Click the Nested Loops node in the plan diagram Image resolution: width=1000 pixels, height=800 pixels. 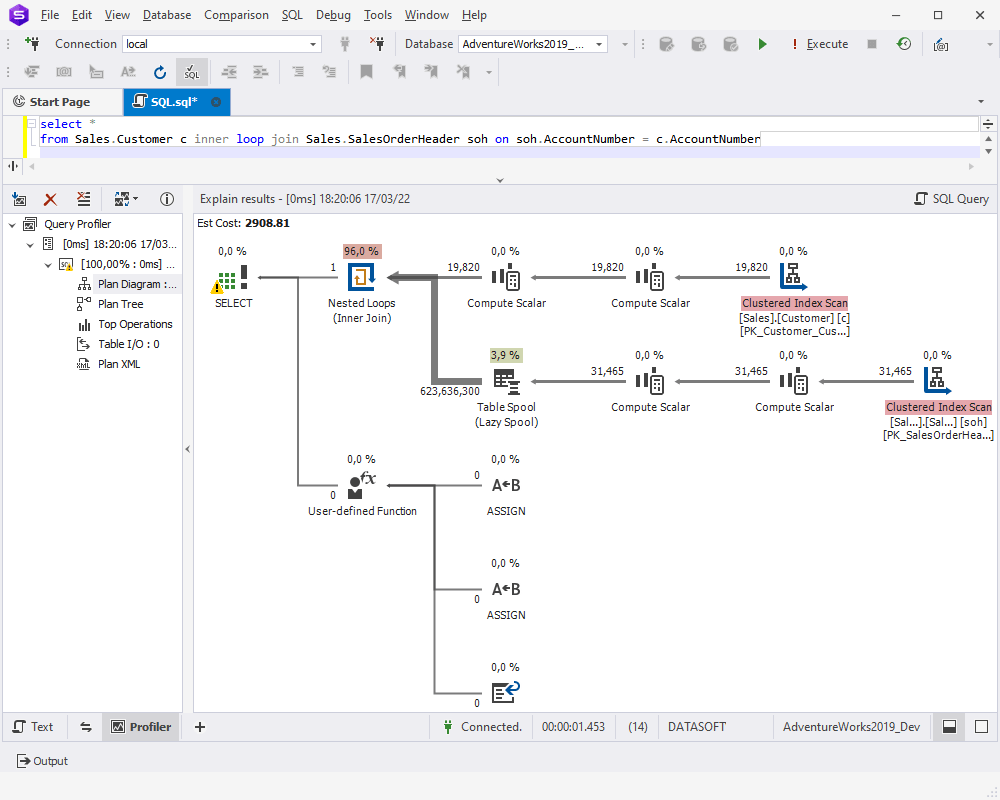(x=362, y=277)
